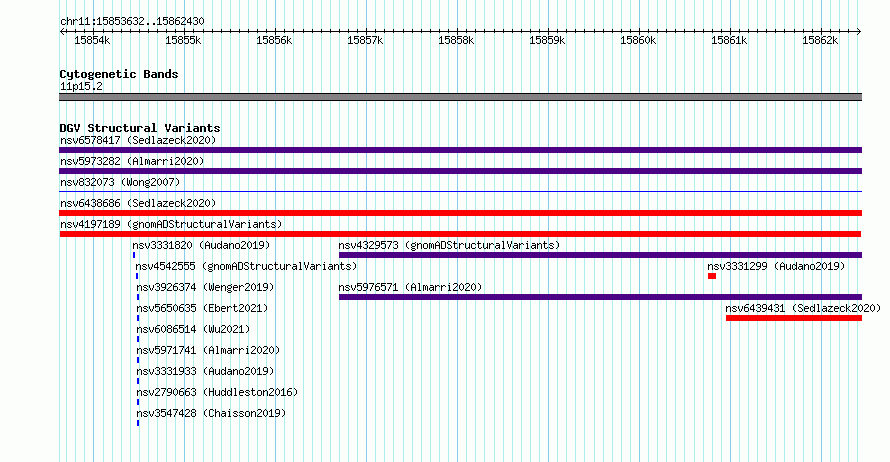
Task: Select nsv3331933 (Audano2019) label
Action: 205,371
